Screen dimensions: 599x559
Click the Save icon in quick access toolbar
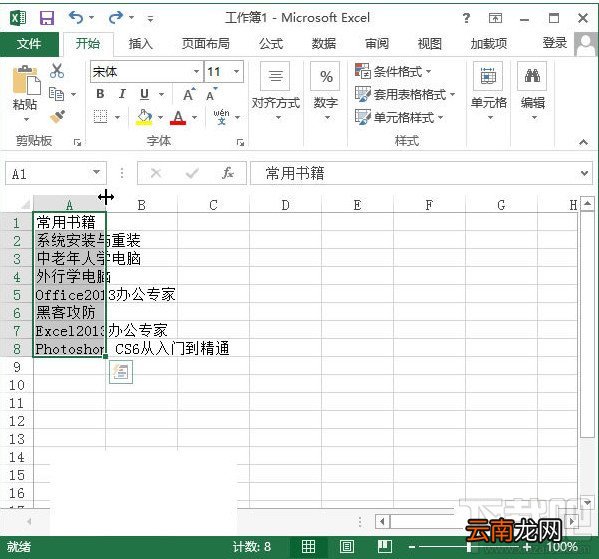tap(47, 18)
